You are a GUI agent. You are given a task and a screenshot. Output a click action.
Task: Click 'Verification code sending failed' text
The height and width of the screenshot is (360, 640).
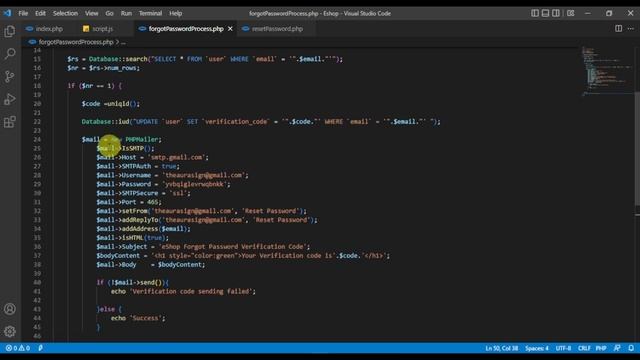tap(191, 291)
